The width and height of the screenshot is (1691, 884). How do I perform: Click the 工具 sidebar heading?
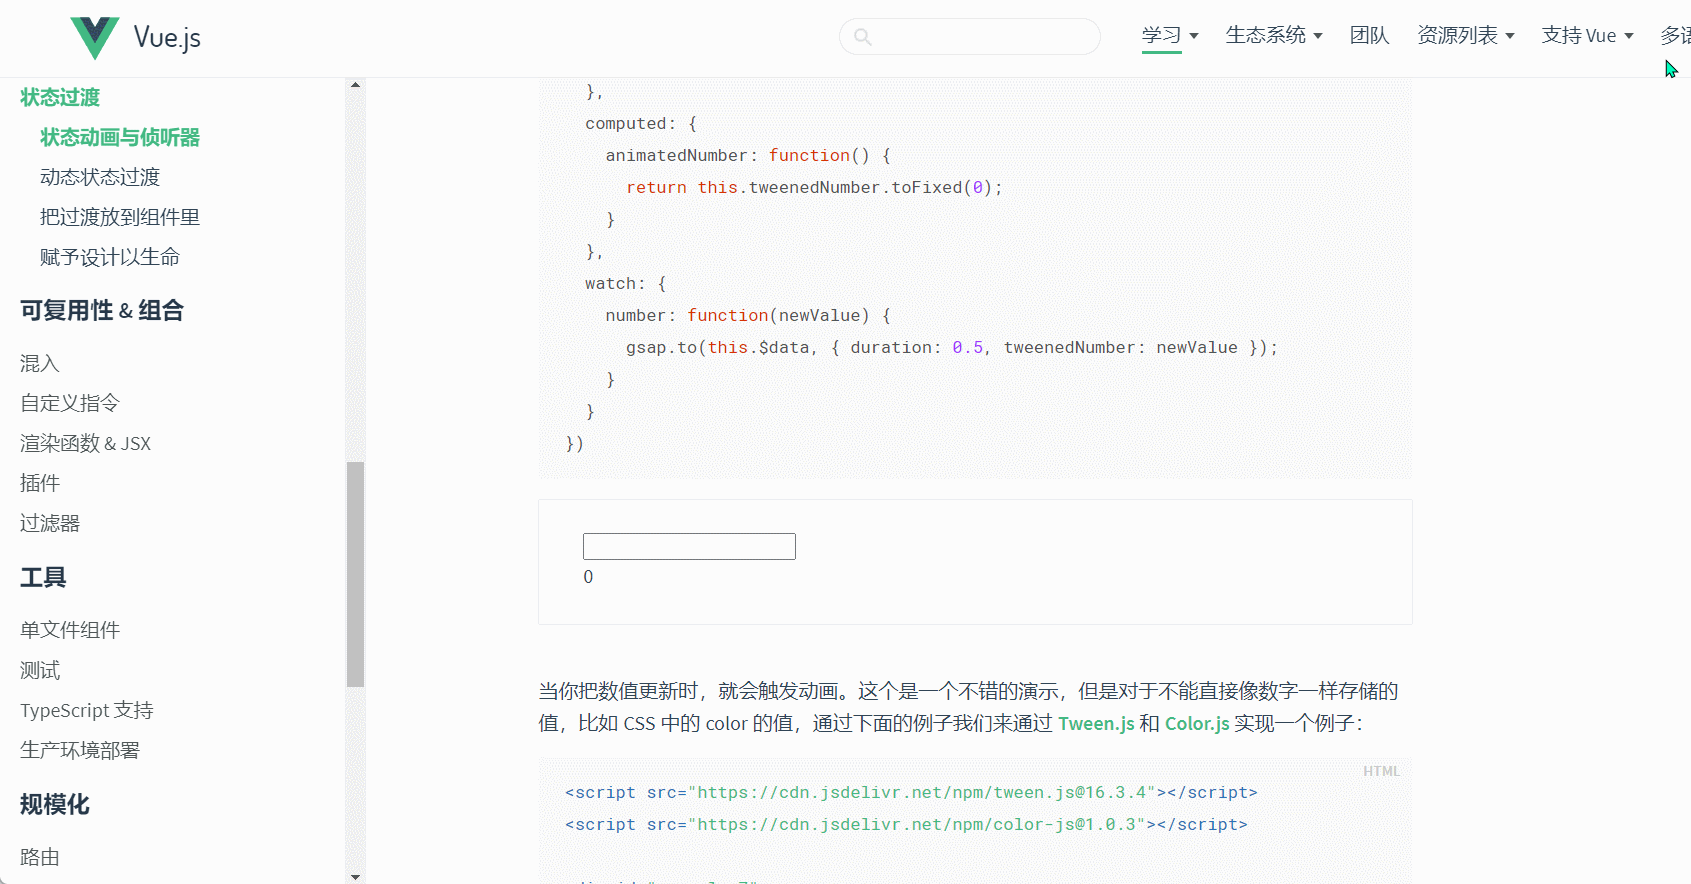point(43,577)
